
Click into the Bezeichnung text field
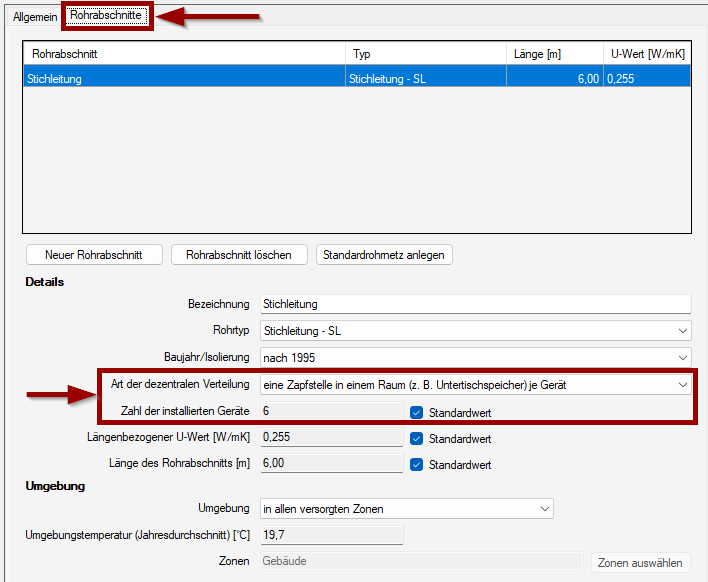pyautogui.click(x=474, y=304)
